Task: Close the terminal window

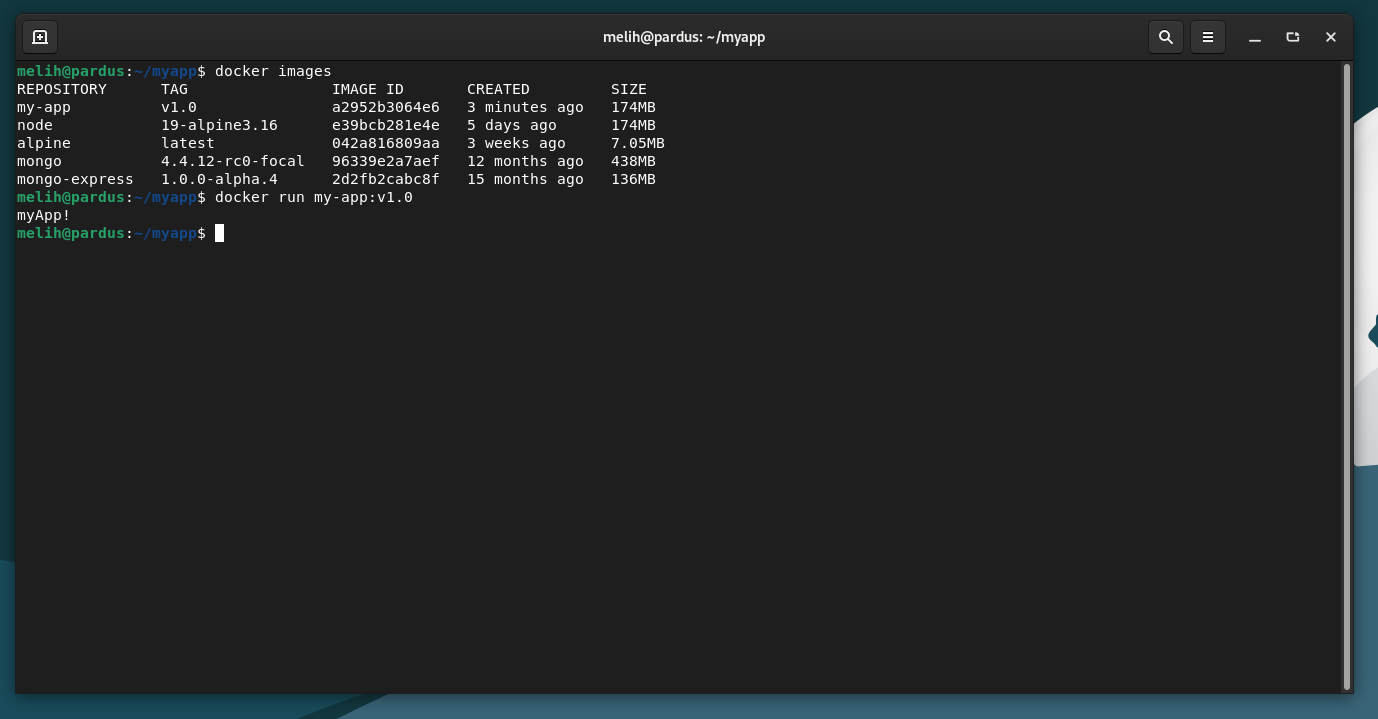Action: 1330,37
